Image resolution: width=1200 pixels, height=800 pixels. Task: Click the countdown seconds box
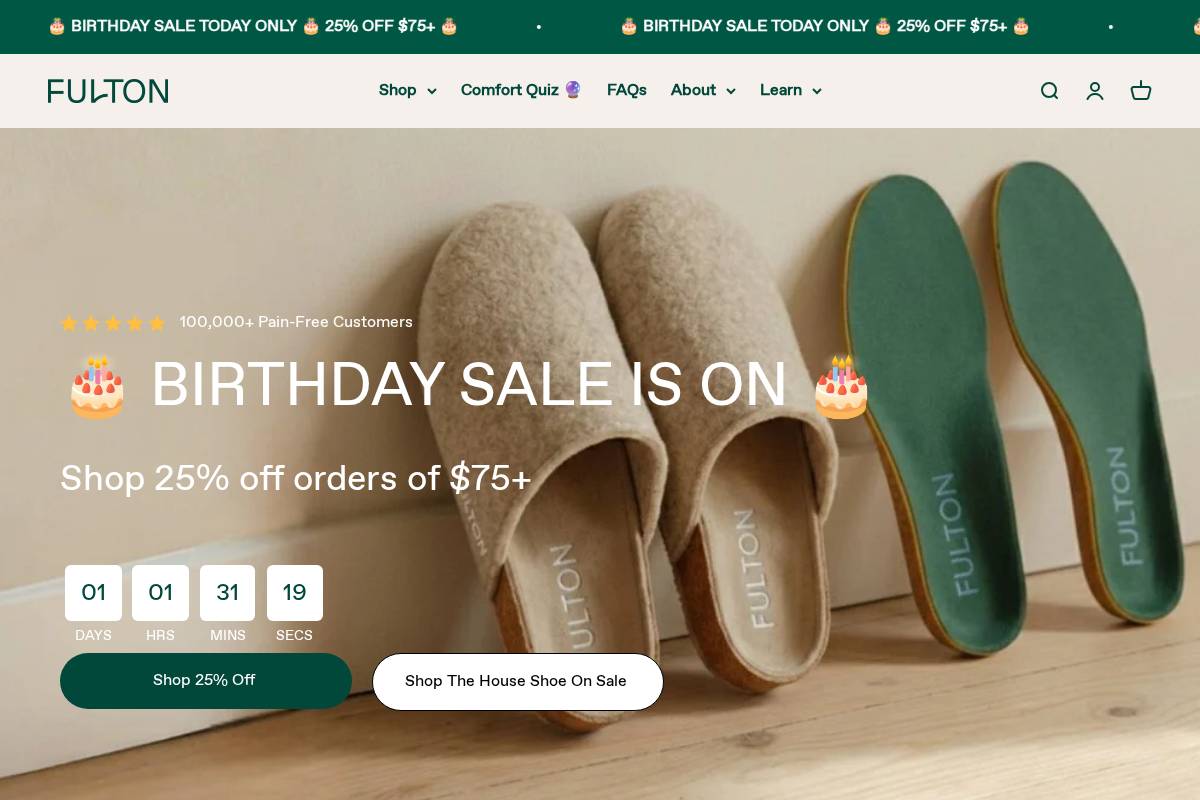click(295, 593)
